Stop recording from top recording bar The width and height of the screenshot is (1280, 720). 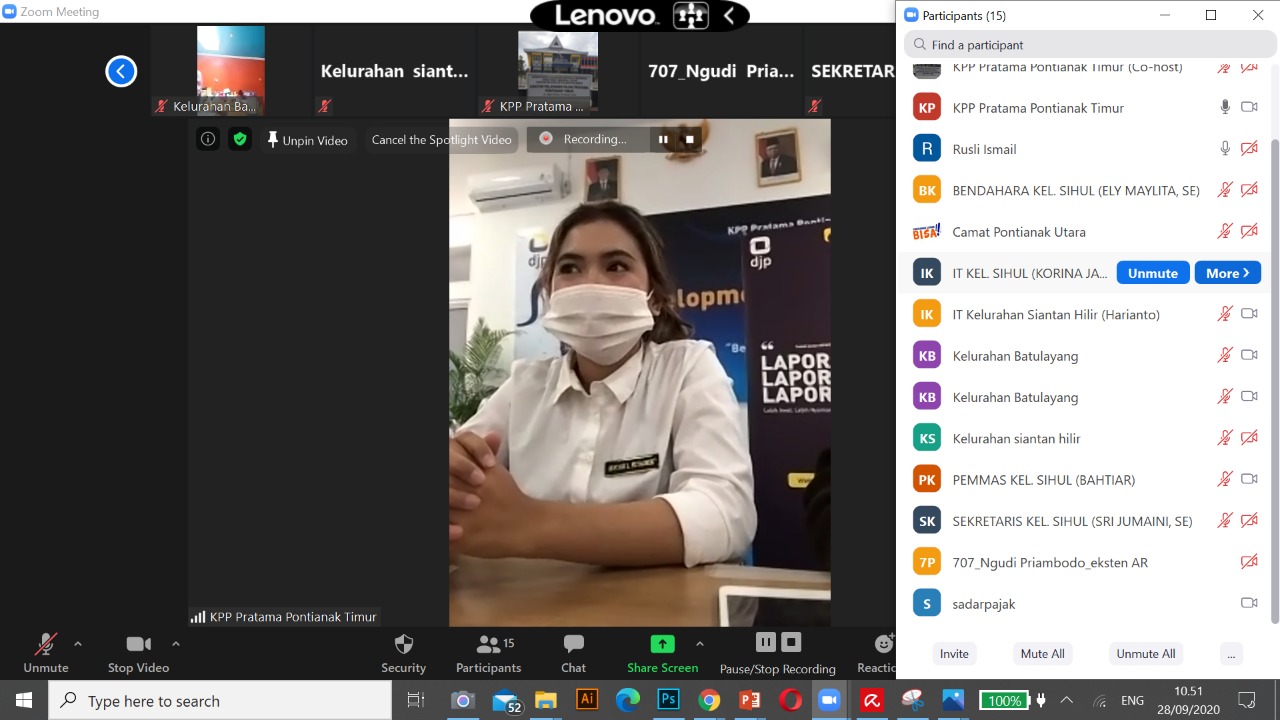point(689,140)
